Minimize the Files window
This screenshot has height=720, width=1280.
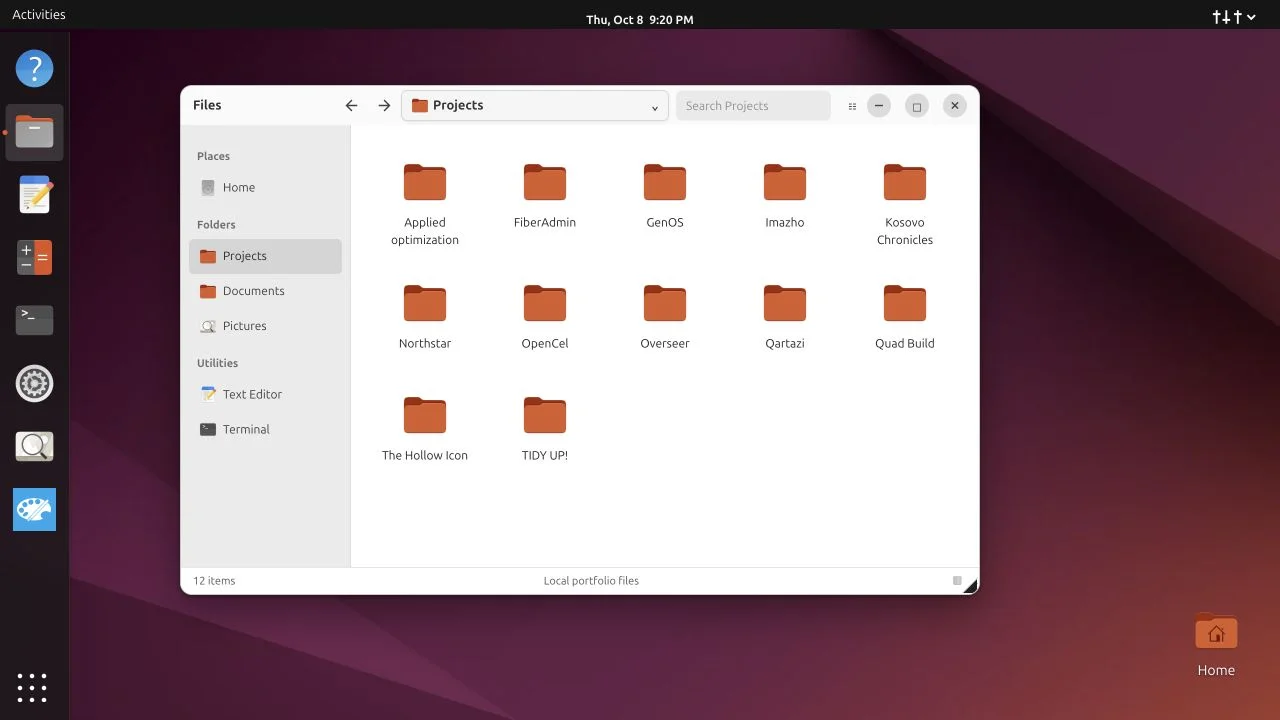(878, 106)
